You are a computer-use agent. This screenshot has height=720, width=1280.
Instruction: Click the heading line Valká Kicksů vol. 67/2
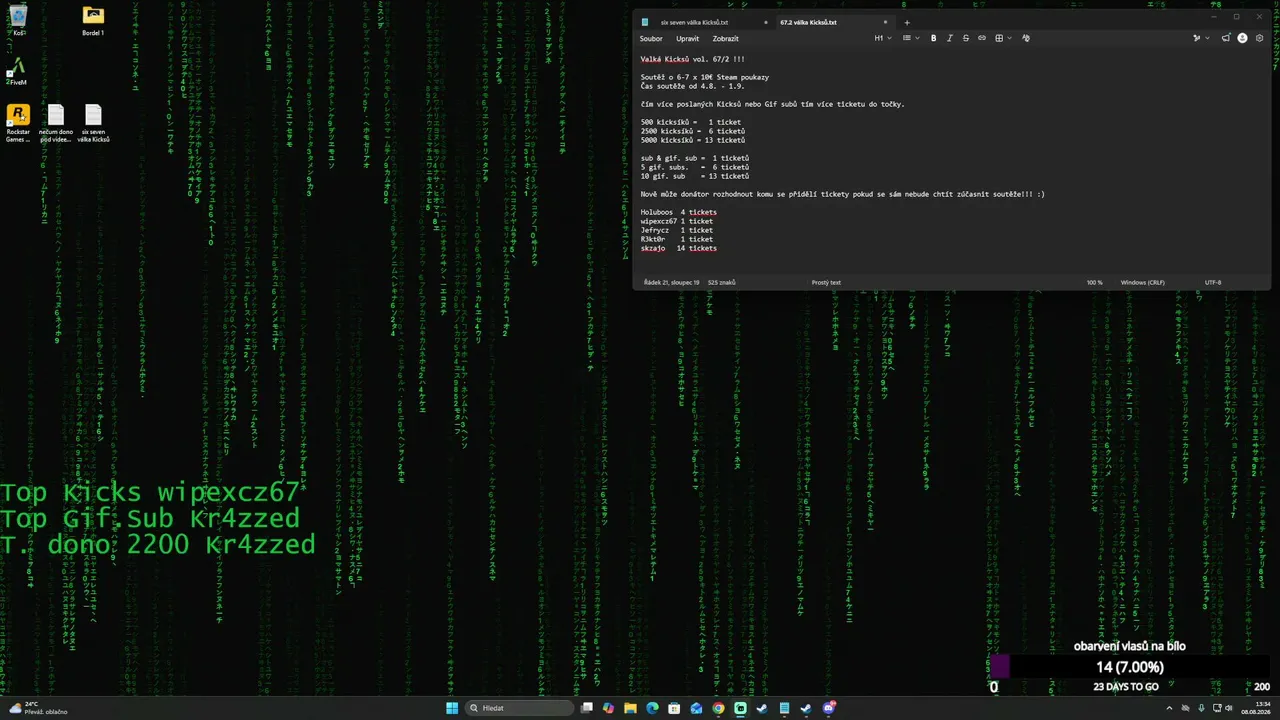coord(693,59)
